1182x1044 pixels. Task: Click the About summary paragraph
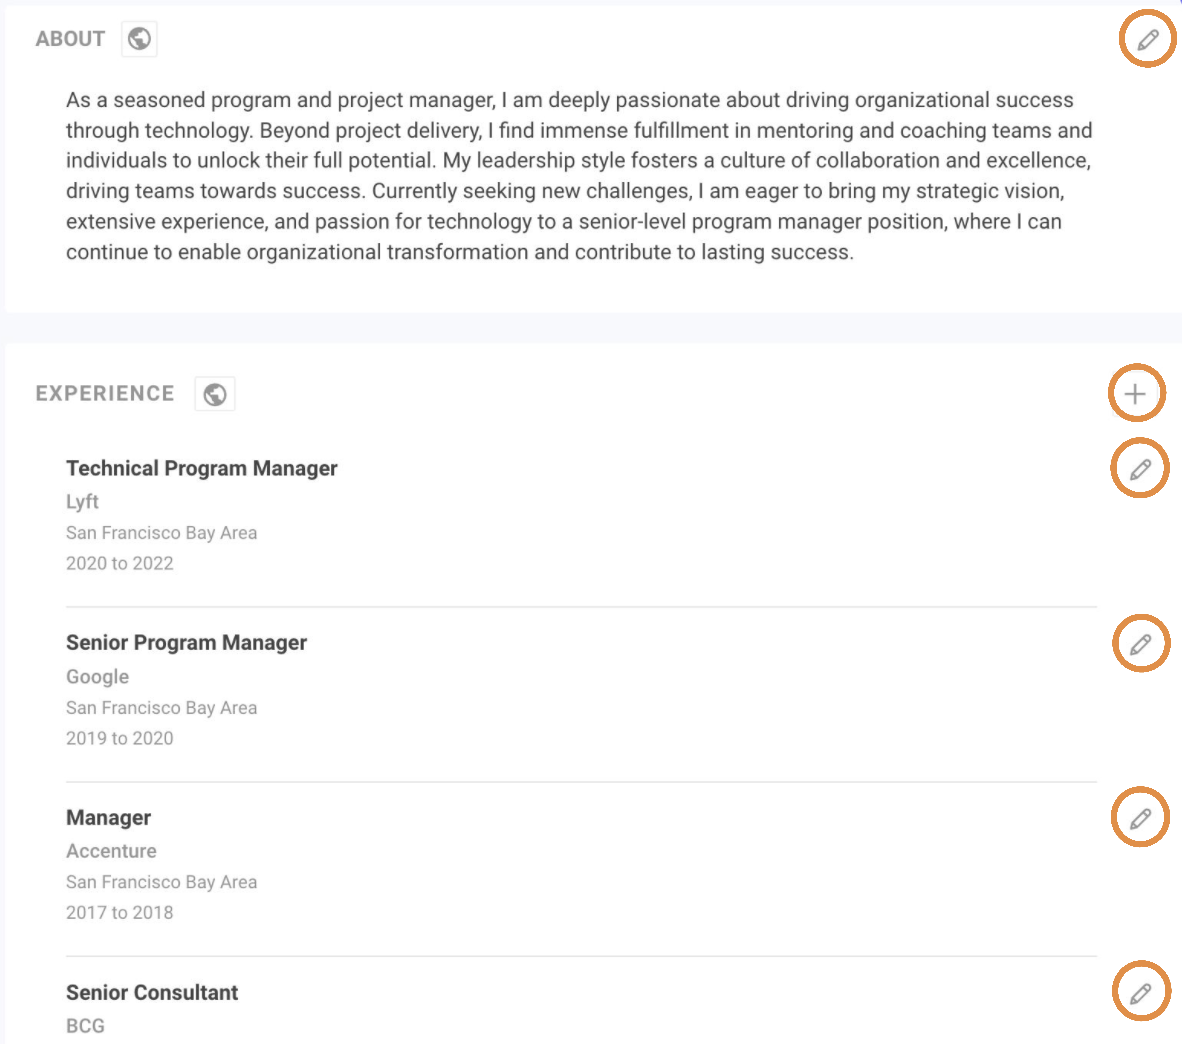pos(578,176)
